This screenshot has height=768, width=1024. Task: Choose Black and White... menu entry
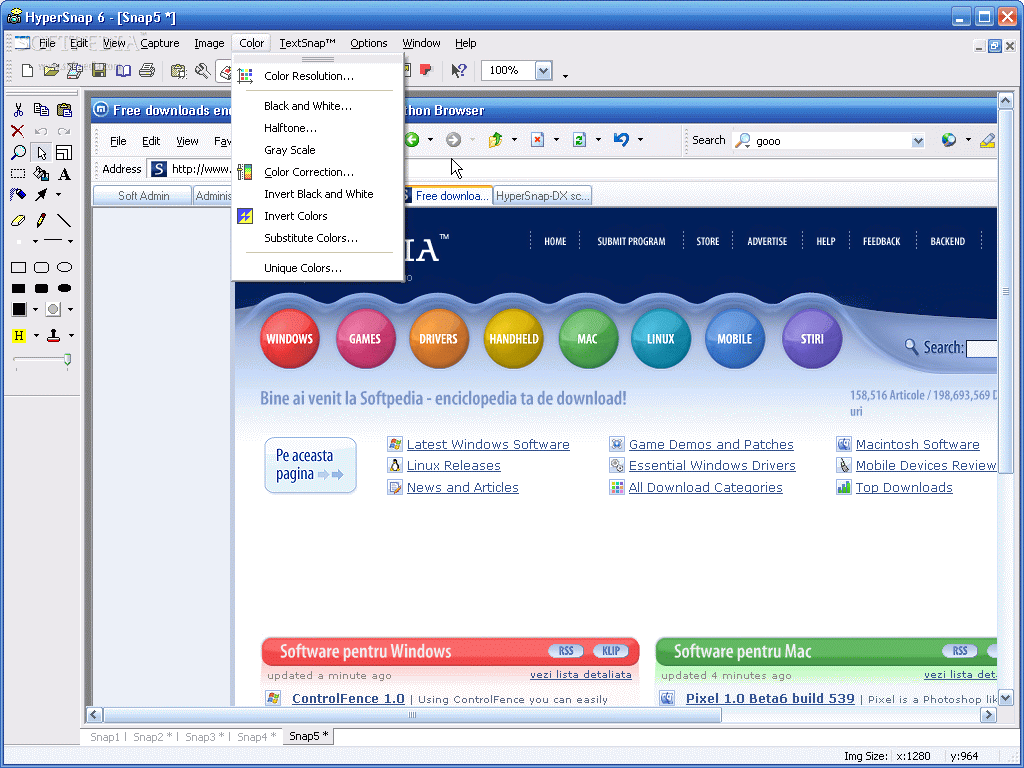318,106
